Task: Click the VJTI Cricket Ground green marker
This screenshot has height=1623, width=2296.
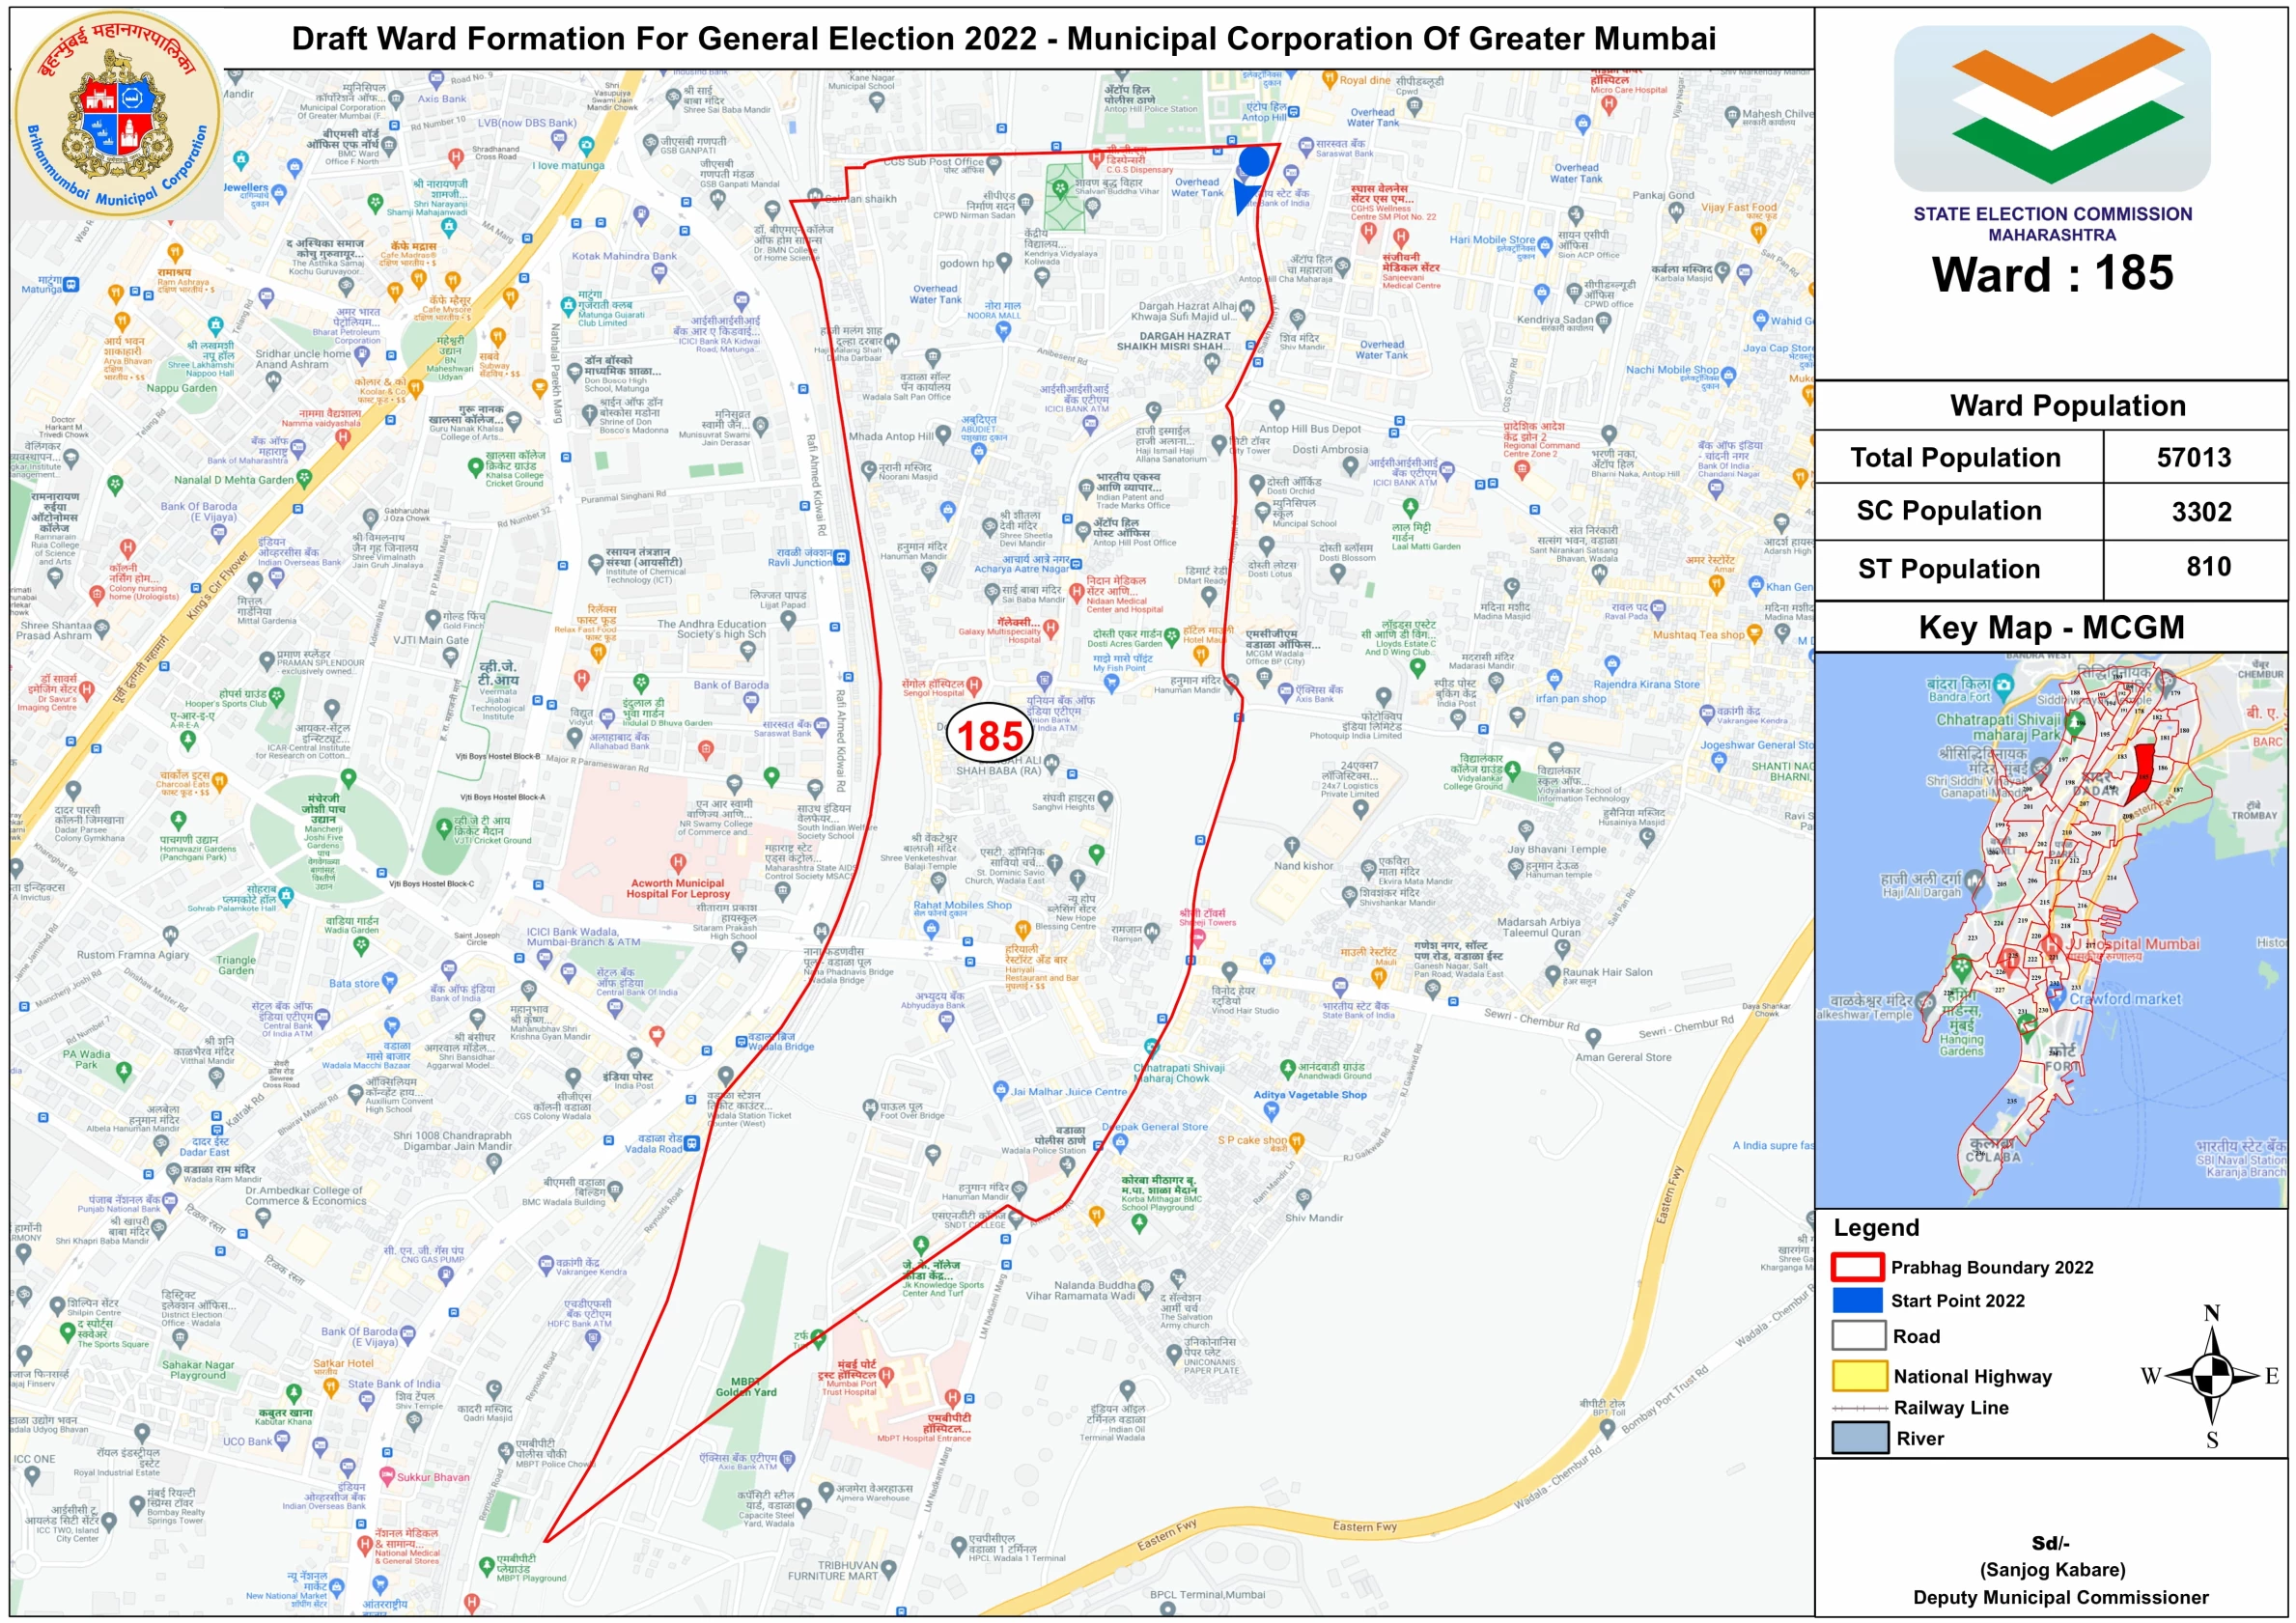Action: click(x=444, y=826)
